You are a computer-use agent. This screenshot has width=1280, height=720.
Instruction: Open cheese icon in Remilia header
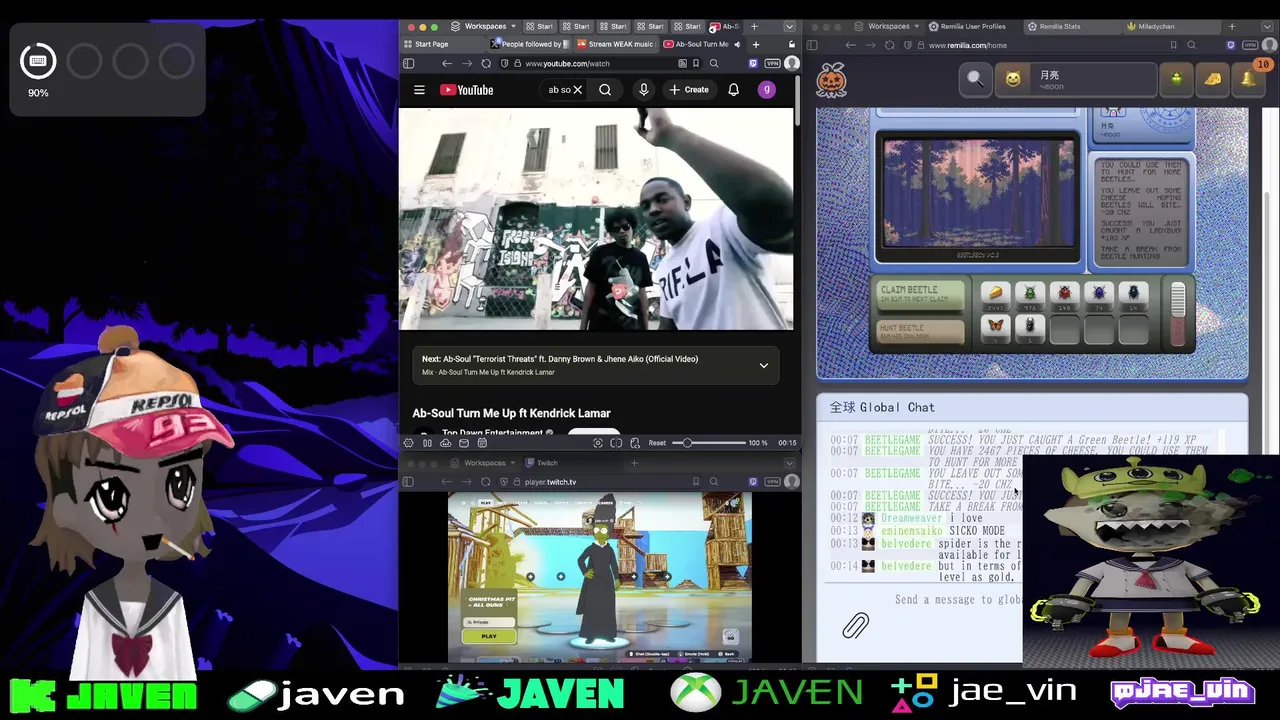[x=1212, y=79]
